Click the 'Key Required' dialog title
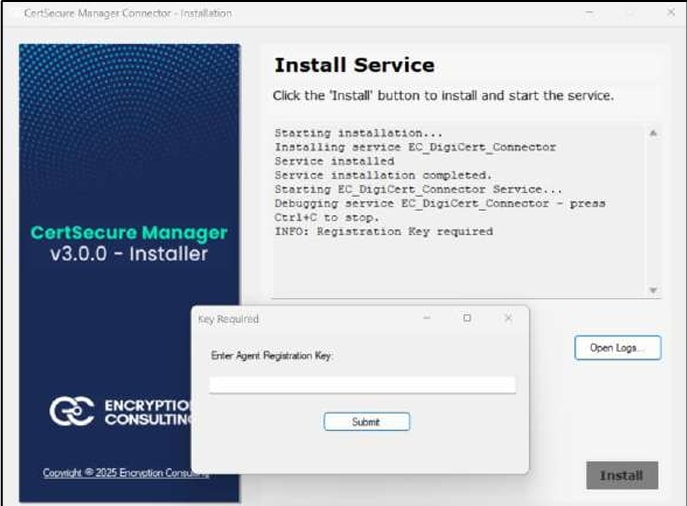Image resolution: width=687 pixels, height=506 pixels. (x=228, y=319)
